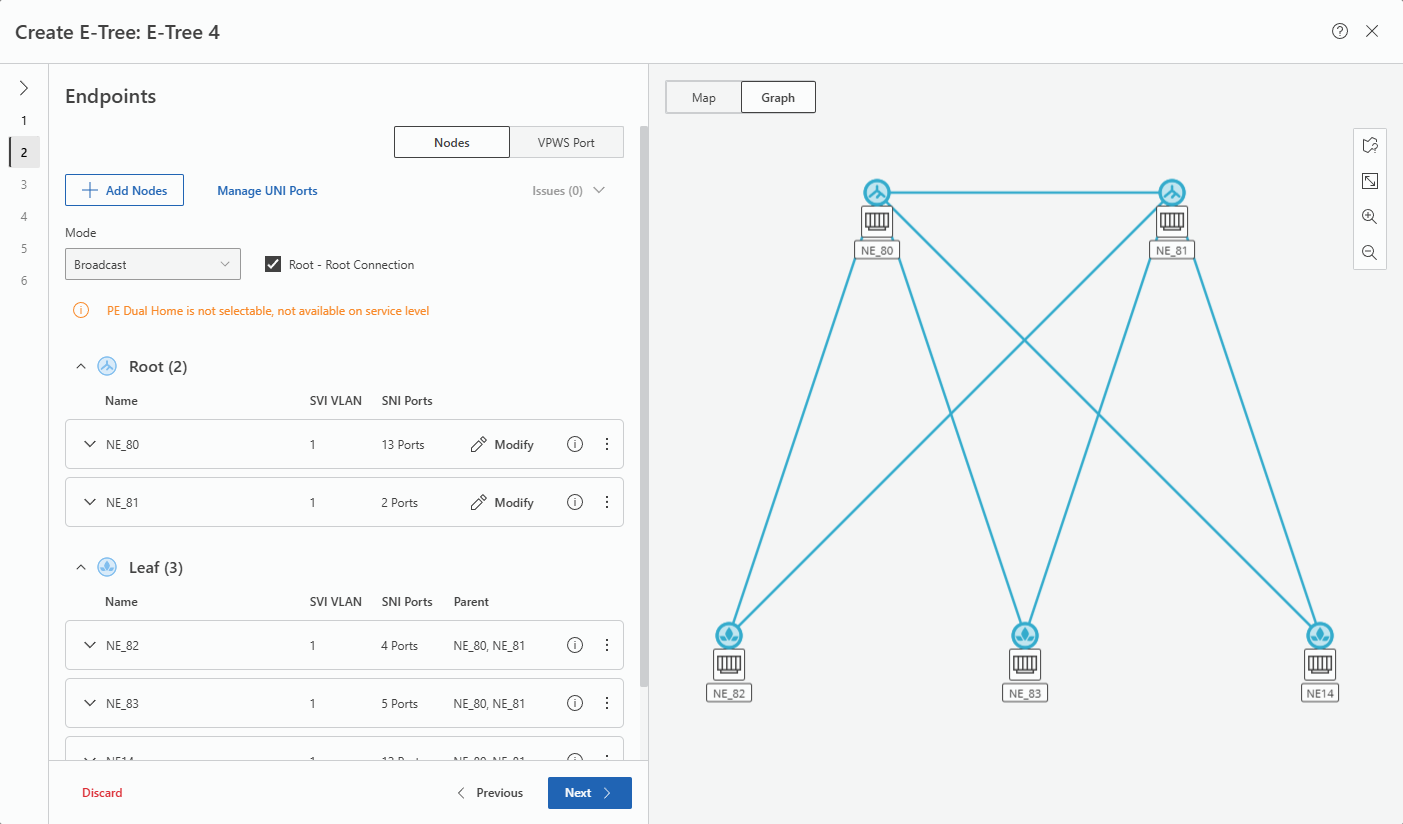This screenshot has height=824, width=1403.
Task: Open more options menu for NE_81
Action: coord(607,503)
